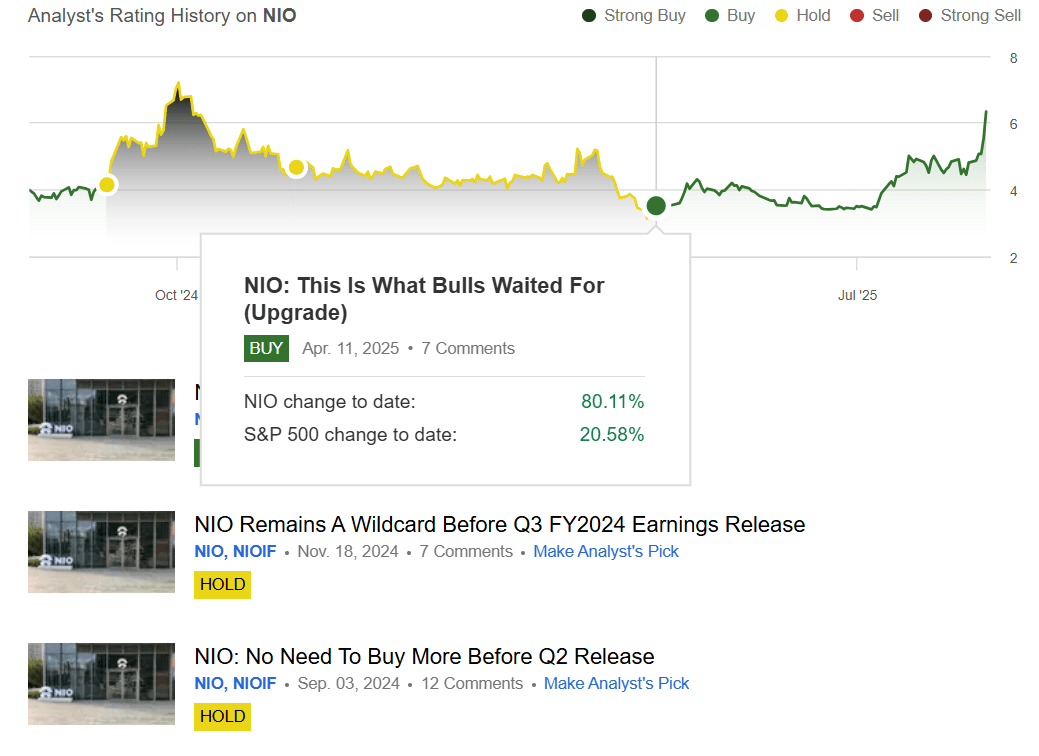The height and width of the screenshot is (756, 1039).
Task: Open the thumbnail of the partially hidden top article
Action: click(101, 420)
